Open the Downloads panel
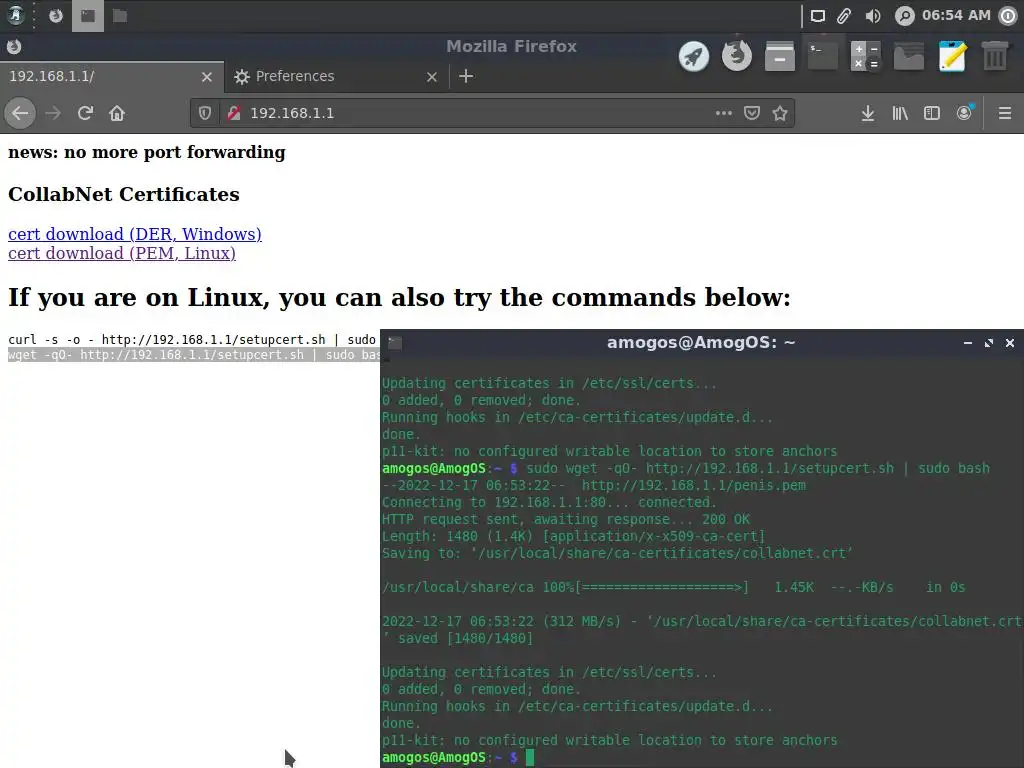 pos(867,113)
